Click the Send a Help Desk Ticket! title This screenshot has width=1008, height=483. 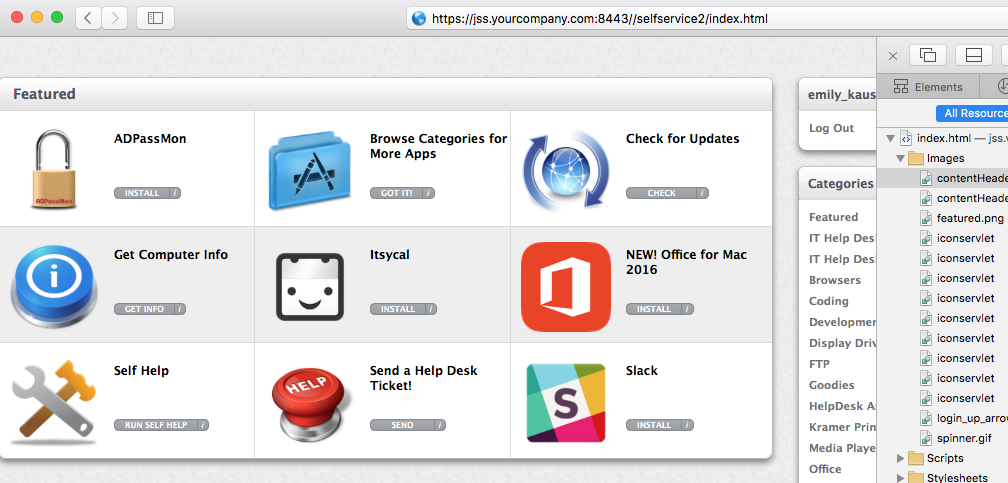pos(424,378)
